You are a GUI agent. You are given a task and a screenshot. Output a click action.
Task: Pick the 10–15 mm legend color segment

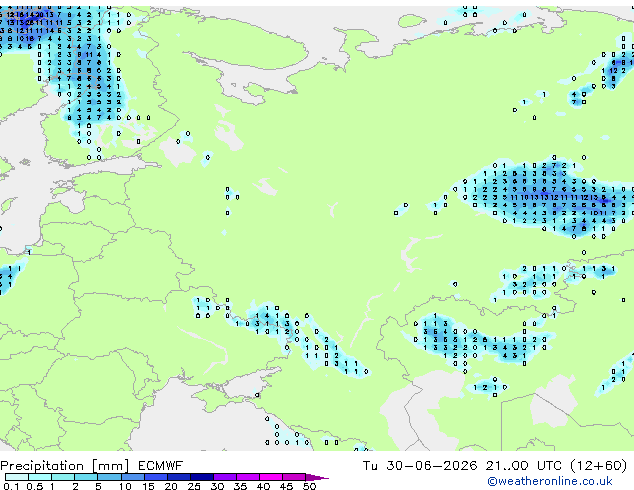pos(133,477)
